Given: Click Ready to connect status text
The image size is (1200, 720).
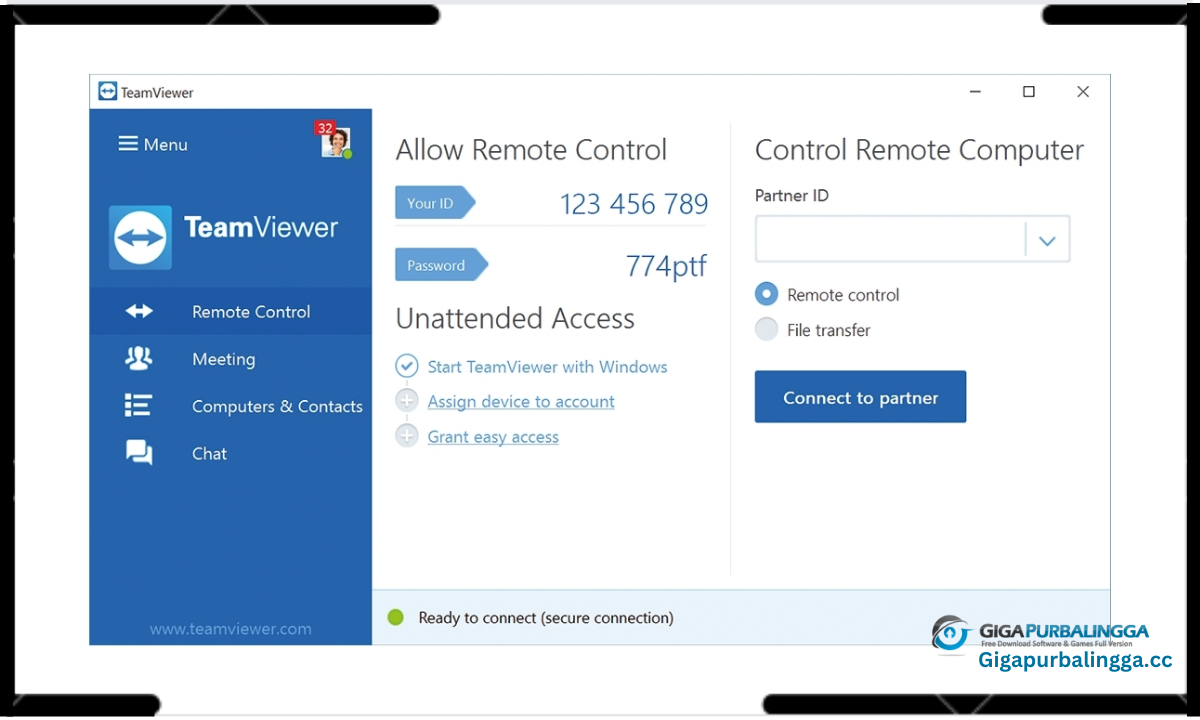Looking at the screenshot, I should (546, 618).
